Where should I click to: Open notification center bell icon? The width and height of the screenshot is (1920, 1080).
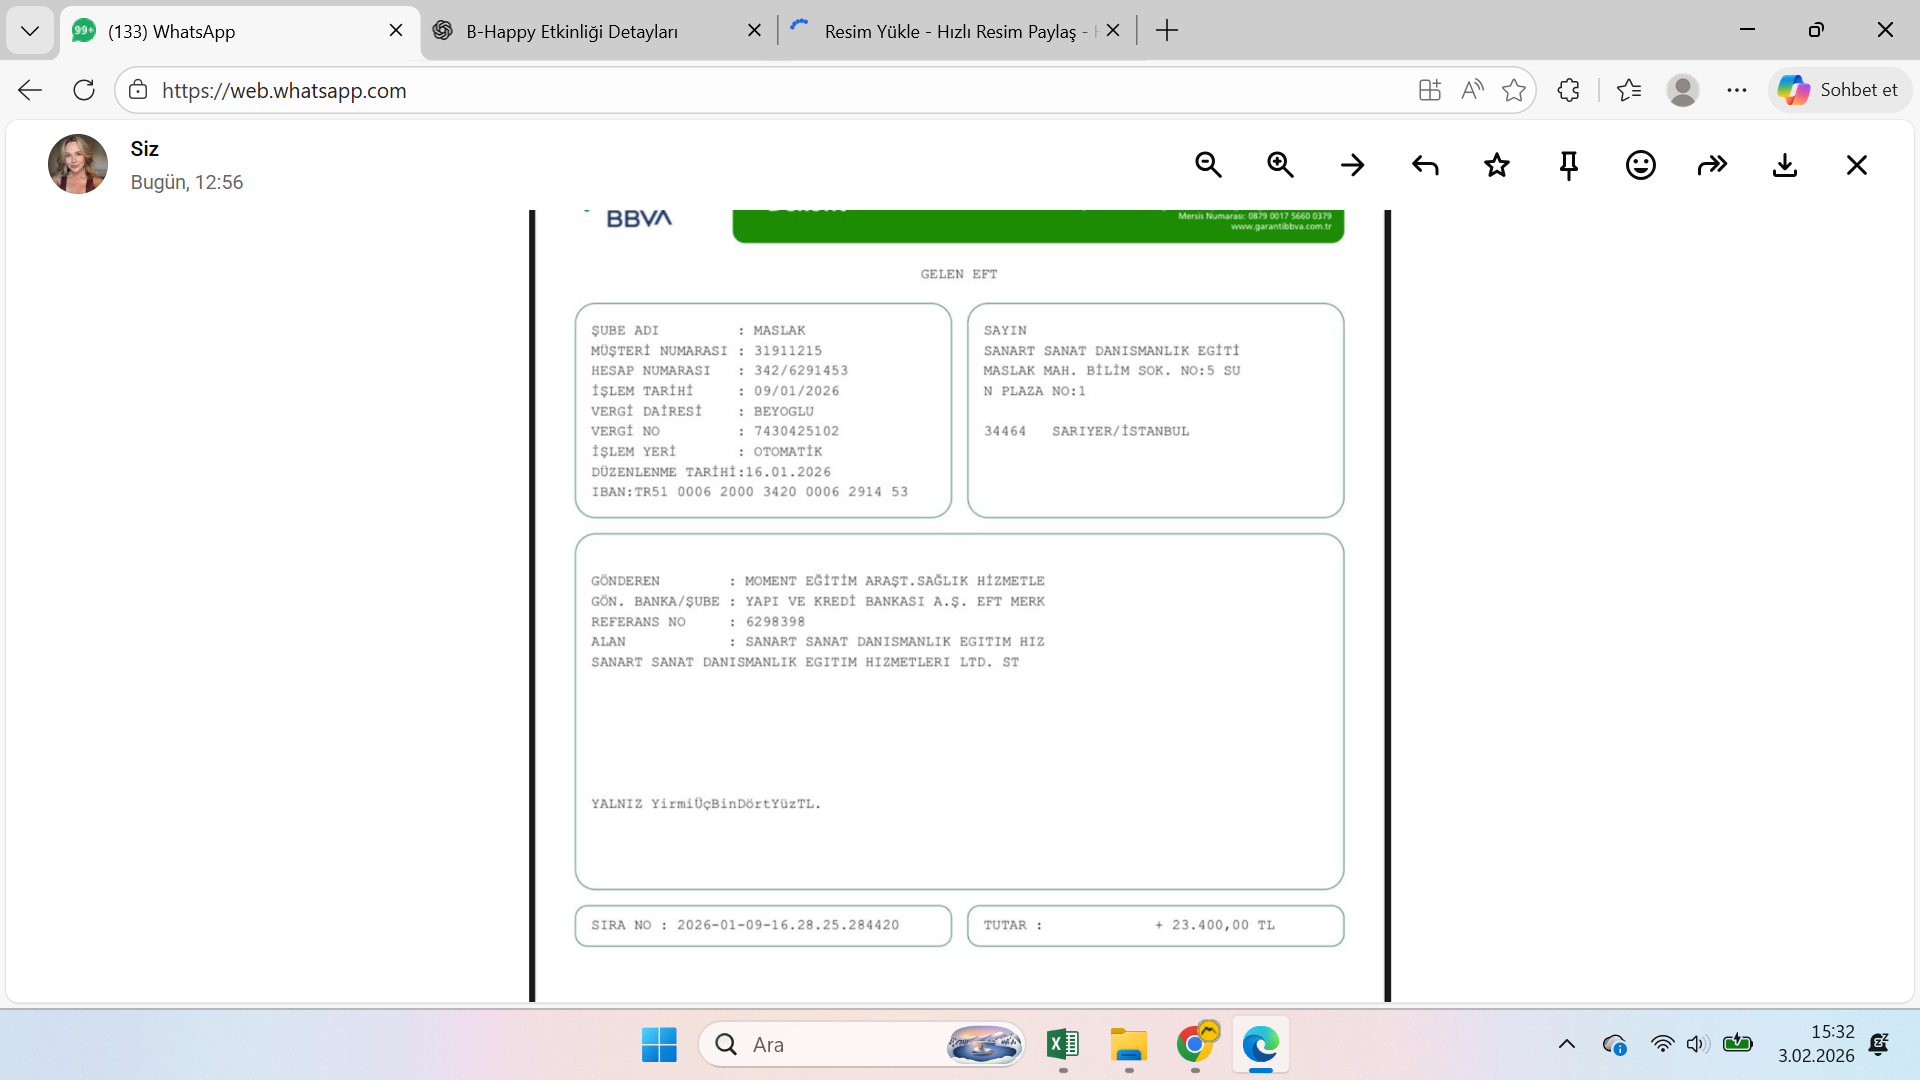(x=1879, y=1045)
